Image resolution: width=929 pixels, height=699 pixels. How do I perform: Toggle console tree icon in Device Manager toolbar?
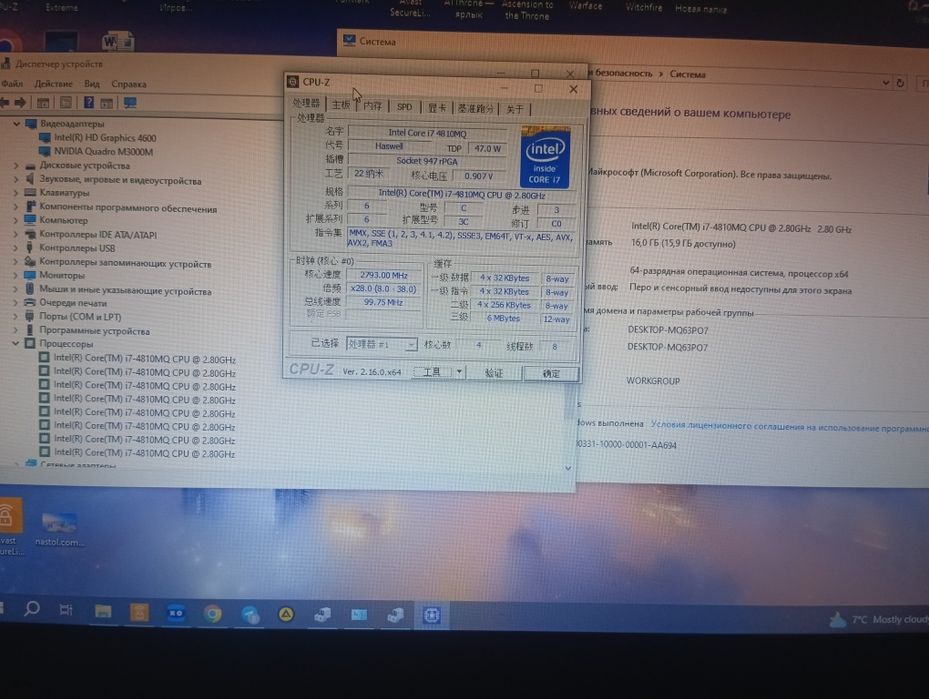pos(43,103)
